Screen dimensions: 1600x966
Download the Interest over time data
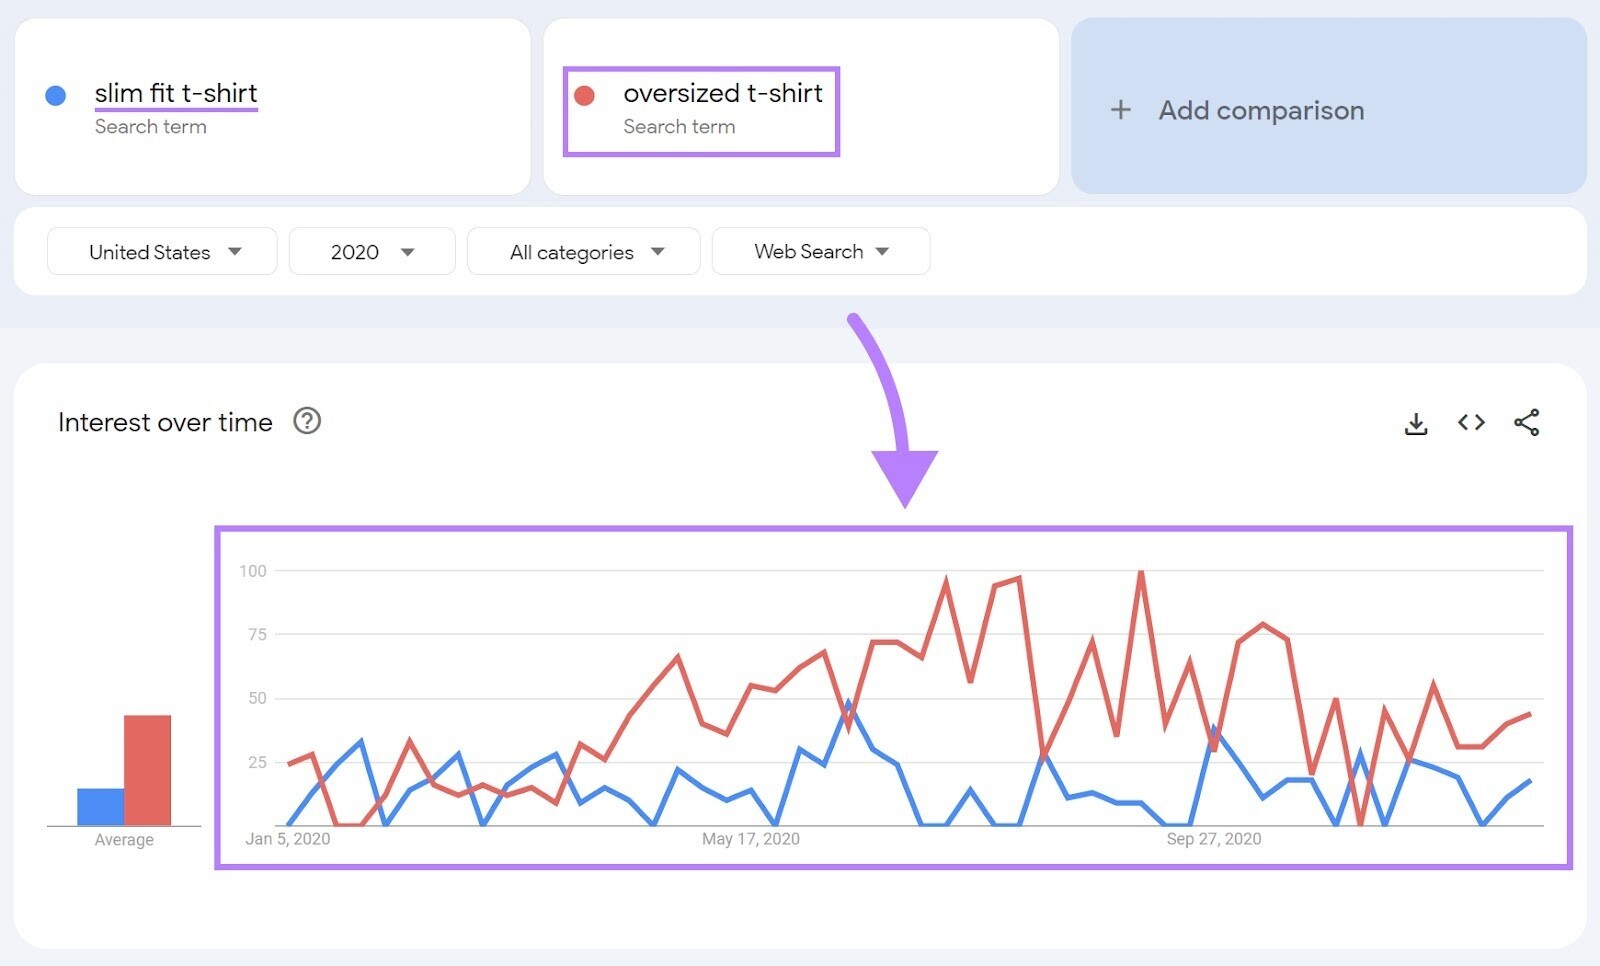point(1416,423)
